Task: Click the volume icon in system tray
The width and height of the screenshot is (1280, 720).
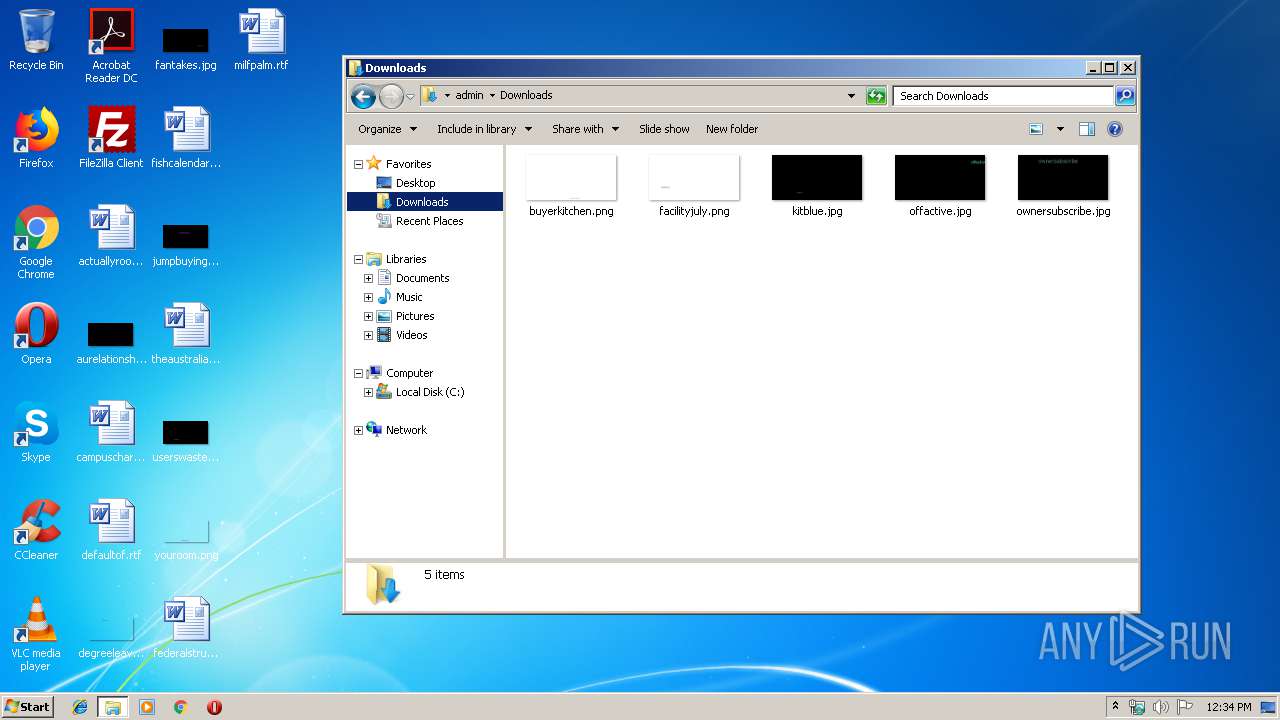Action: 1161,707
